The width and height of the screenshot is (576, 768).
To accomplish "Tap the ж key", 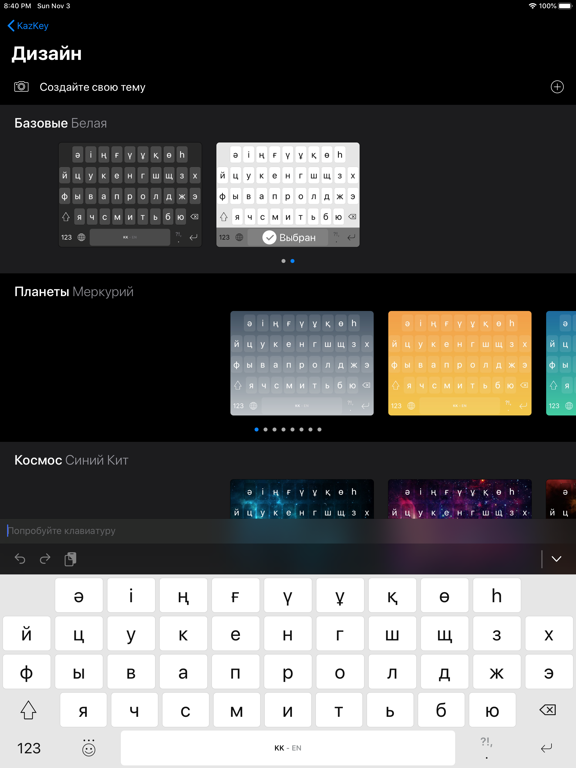I will (497, 672).
